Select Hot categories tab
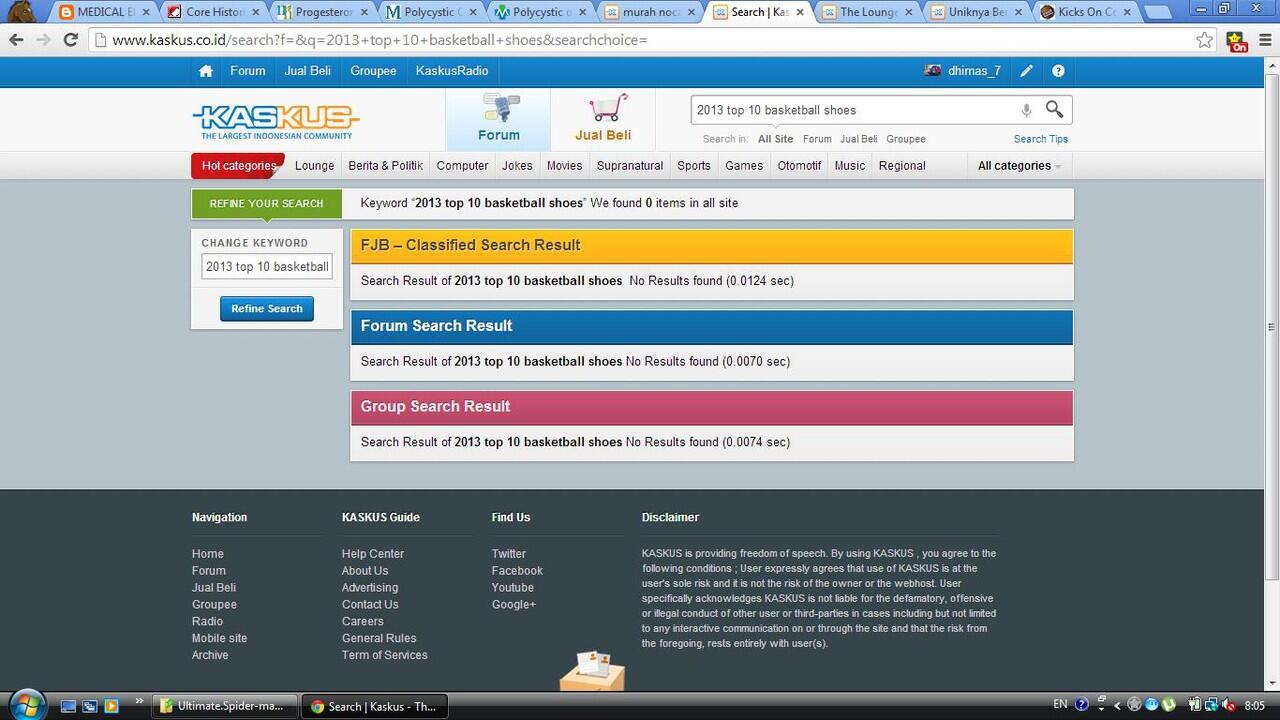Image resolution: width=1280 pixels, height=720 pixels. 238,166
